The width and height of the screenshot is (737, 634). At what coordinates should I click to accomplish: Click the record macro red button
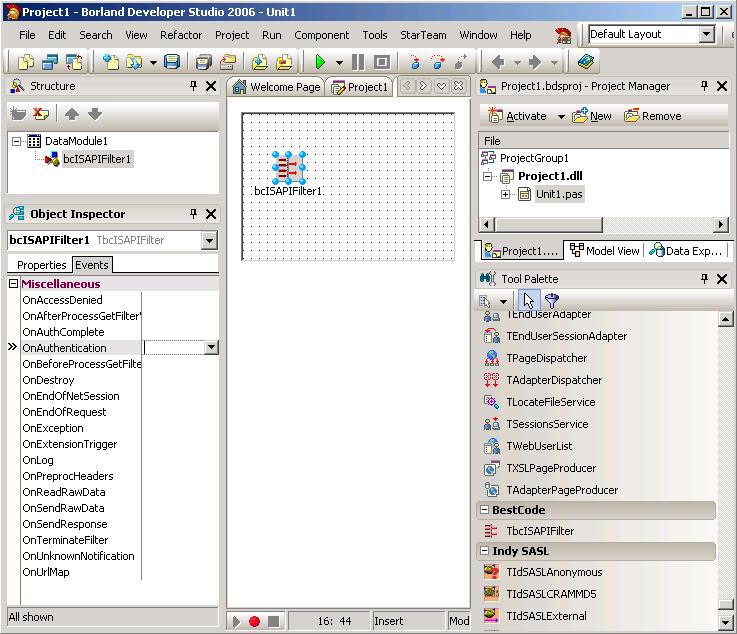[x=254, y=621]
